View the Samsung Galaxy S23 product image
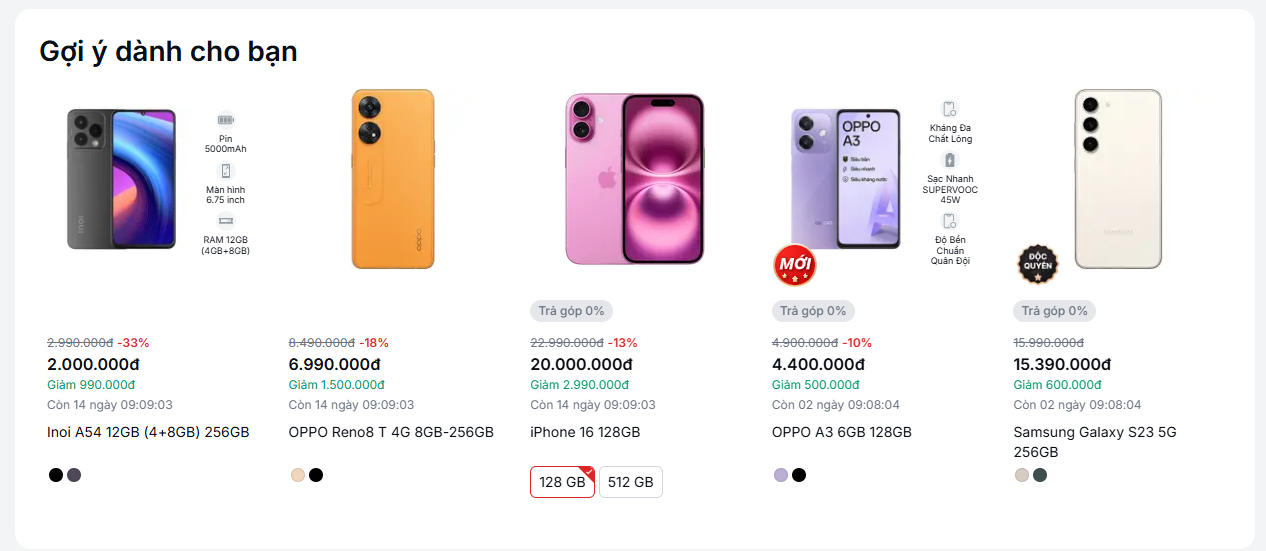Viewport: 1266px width, 551px height. (1118, 179)
